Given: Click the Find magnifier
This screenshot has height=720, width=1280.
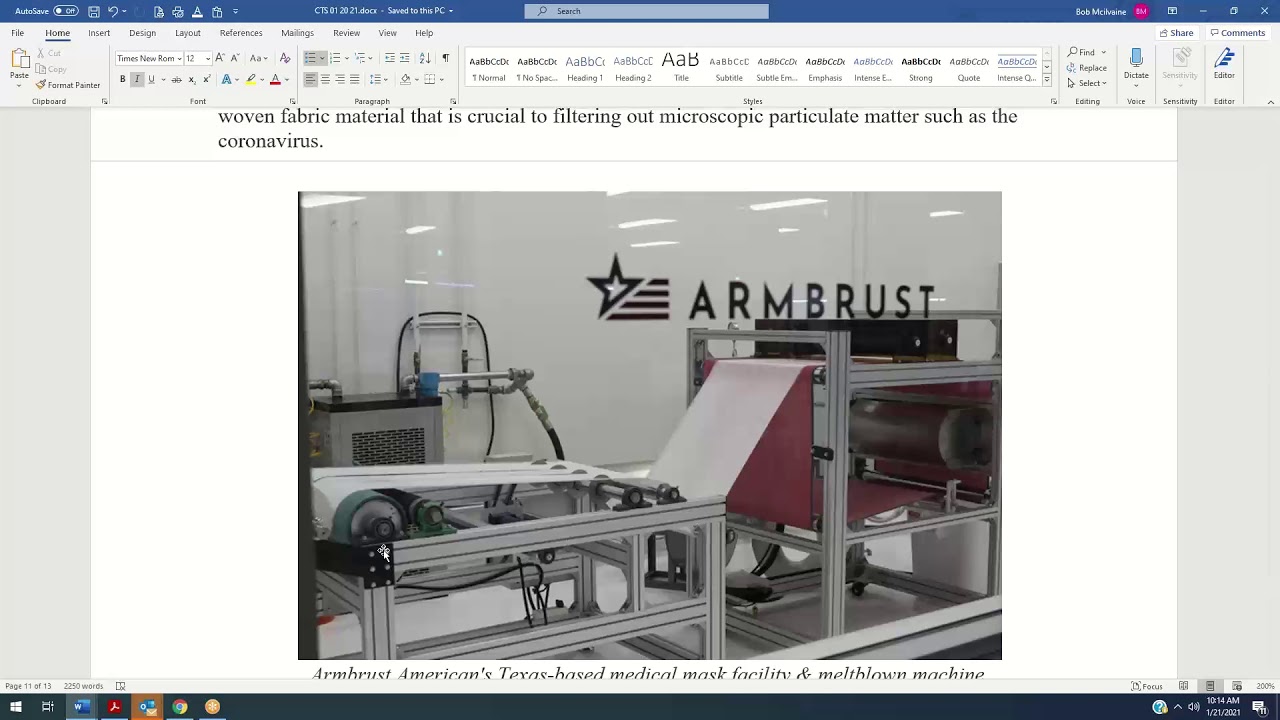Looking at the screenshot, I should point(1073,52).
